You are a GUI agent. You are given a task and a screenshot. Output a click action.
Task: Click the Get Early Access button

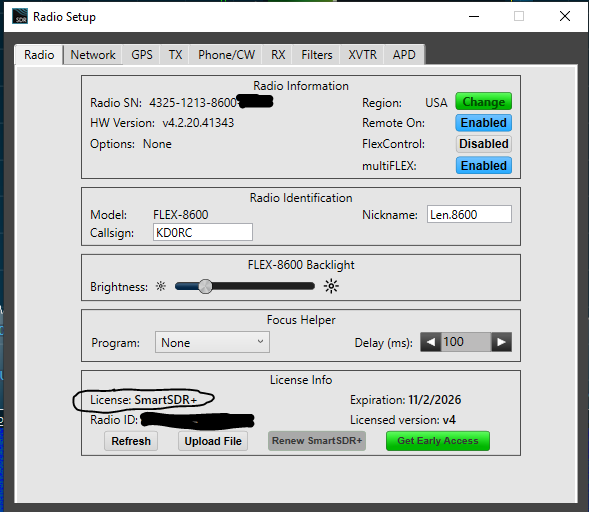[438, 441]
